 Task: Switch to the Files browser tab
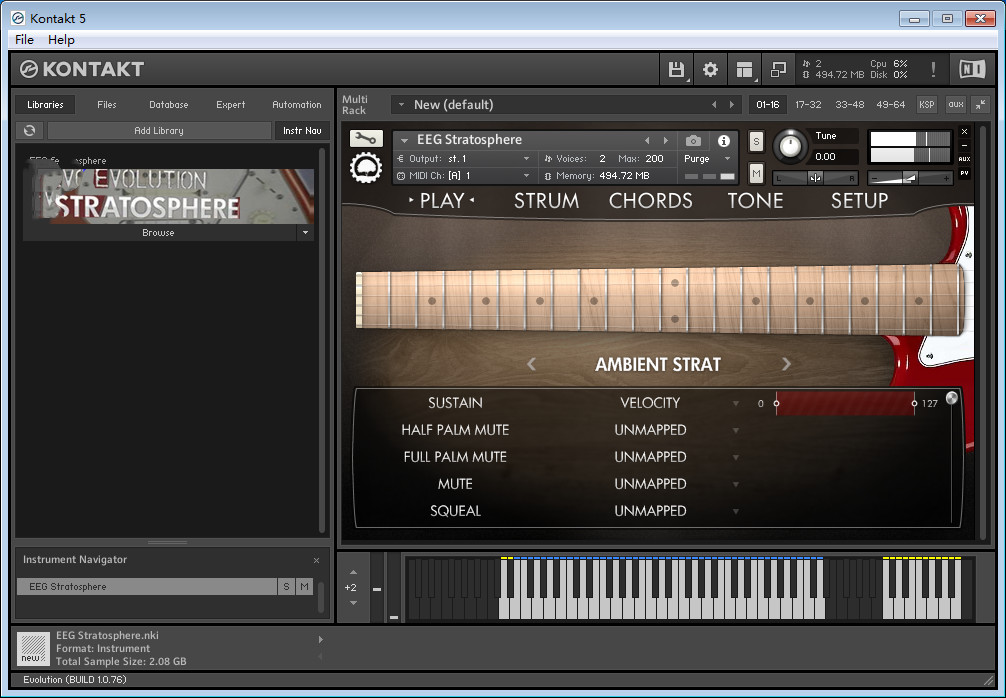107,105
